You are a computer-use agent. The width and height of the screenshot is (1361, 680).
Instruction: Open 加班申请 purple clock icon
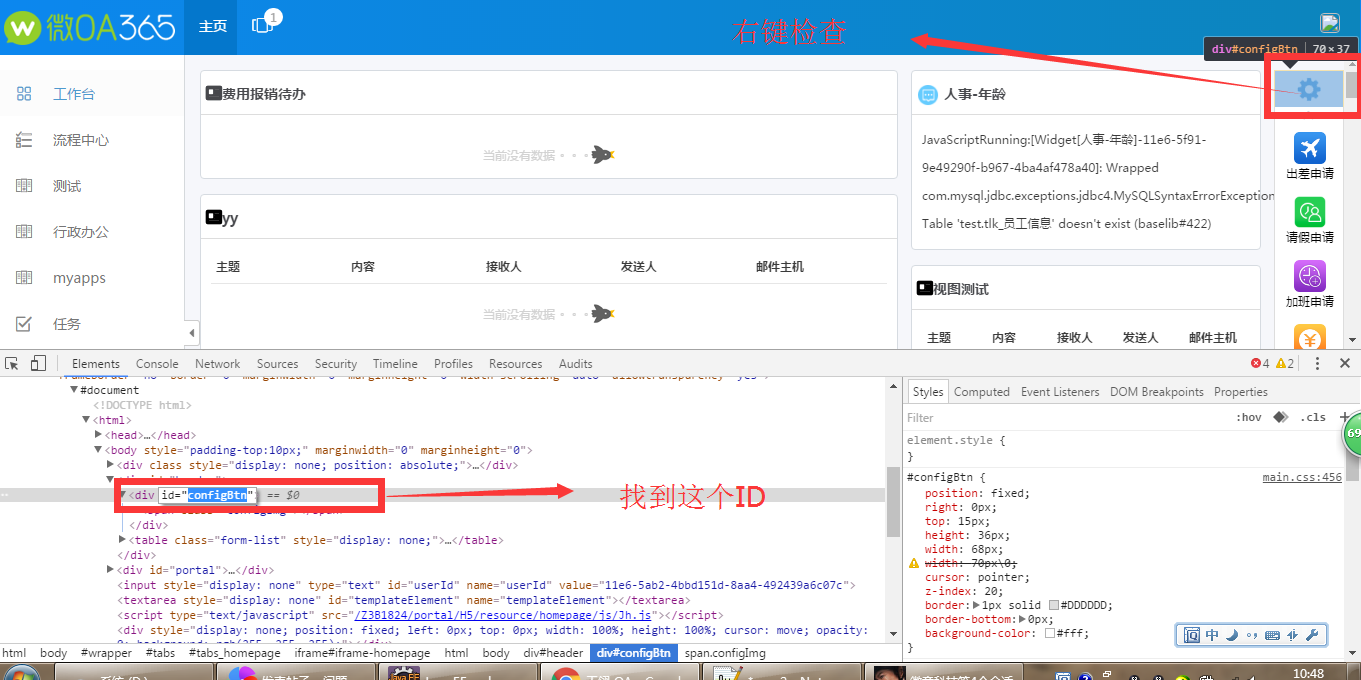click(1309, 276)
